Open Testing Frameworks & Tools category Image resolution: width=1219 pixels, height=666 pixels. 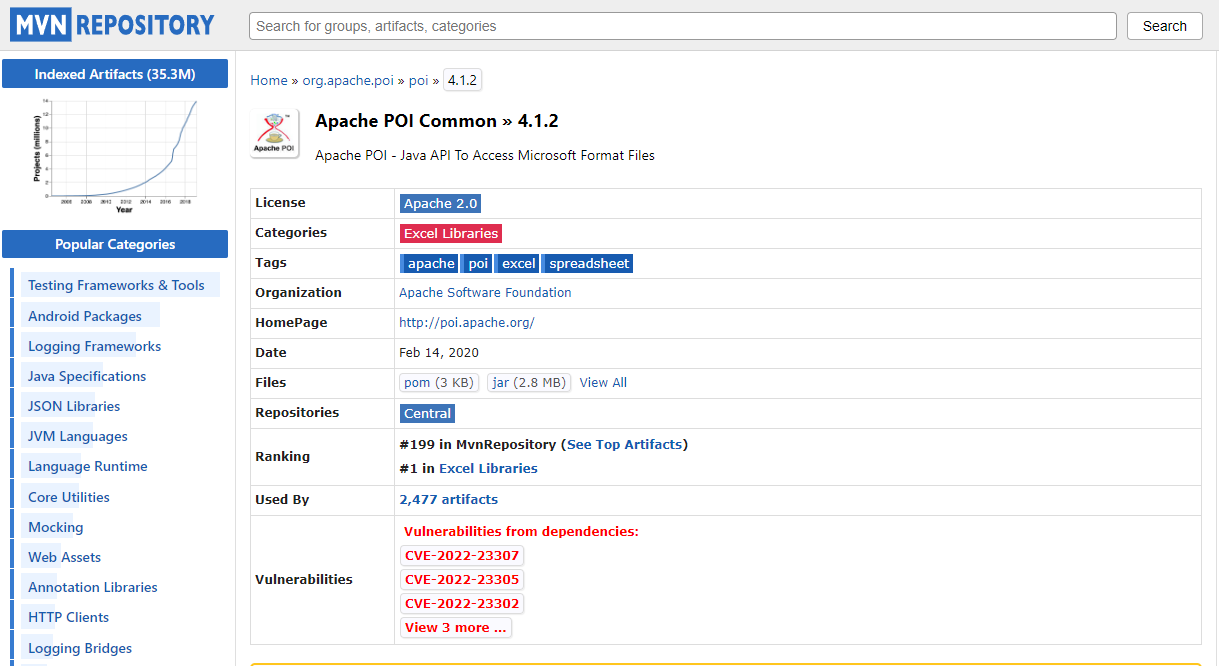tap(116, 285)
